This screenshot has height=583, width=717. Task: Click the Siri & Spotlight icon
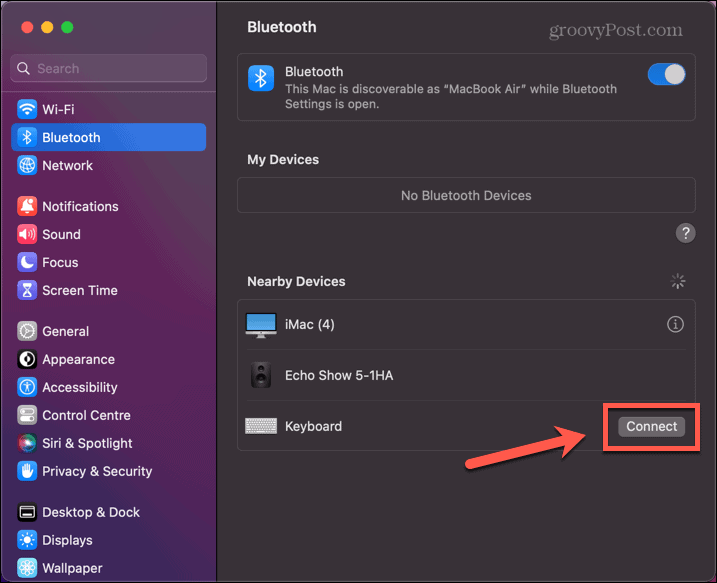tap(27, 443)
